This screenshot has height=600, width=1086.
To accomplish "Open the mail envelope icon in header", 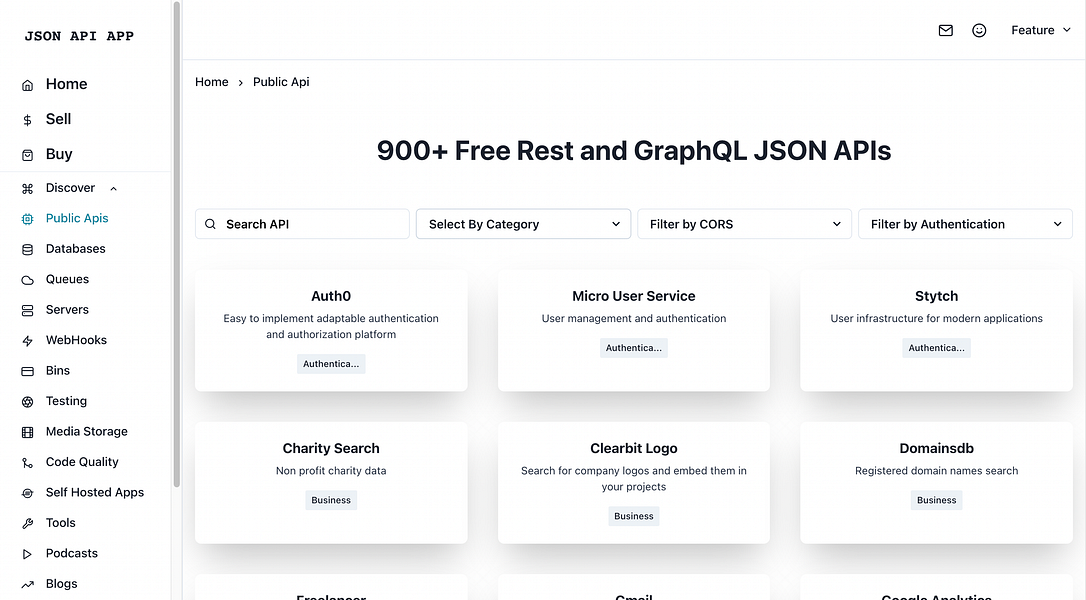I will coord(945,30).
